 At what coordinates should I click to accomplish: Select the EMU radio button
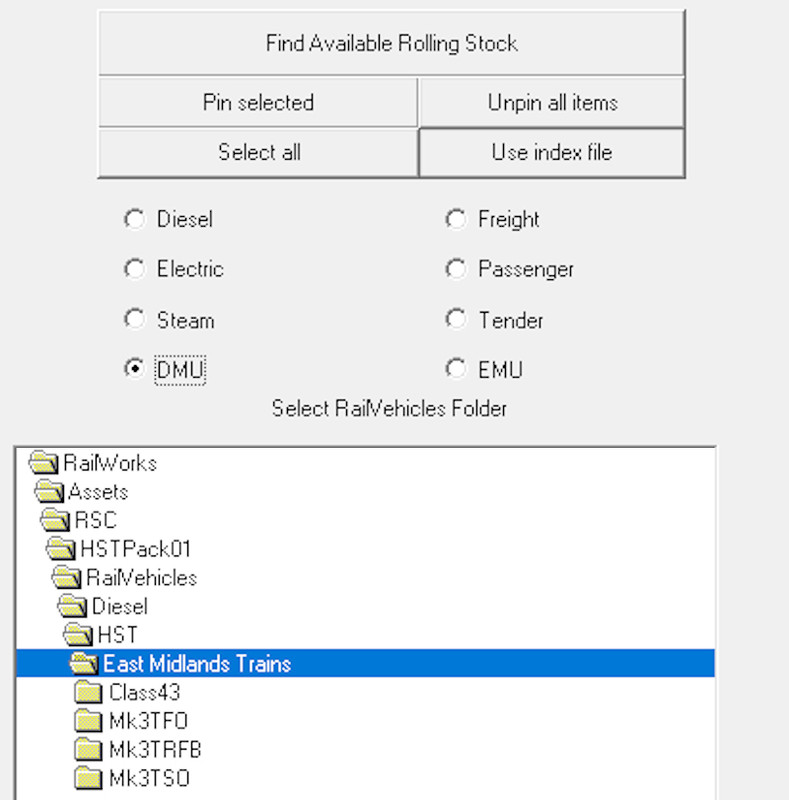point(456,368)
